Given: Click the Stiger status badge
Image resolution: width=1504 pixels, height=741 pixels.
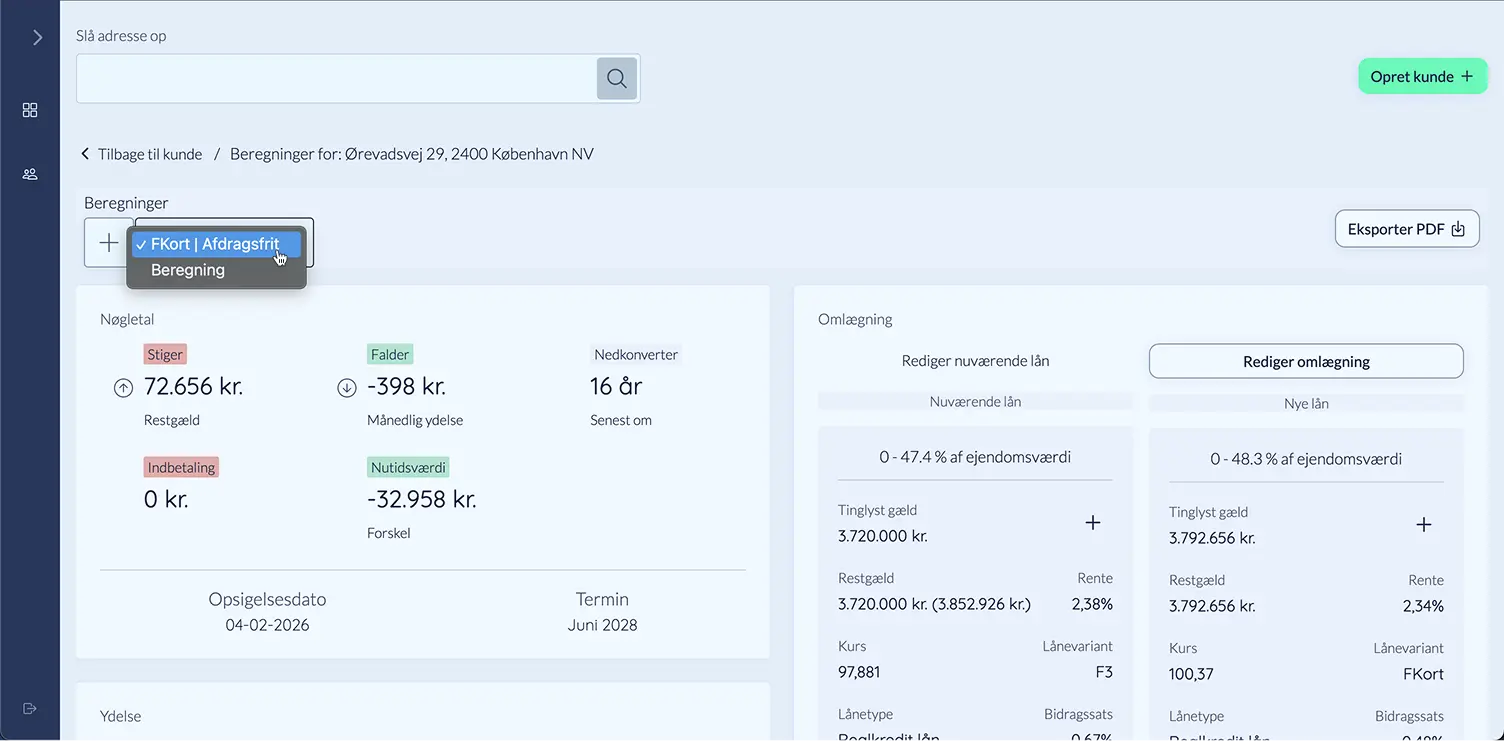Looking at the screenshot, I should coord(165,354).
